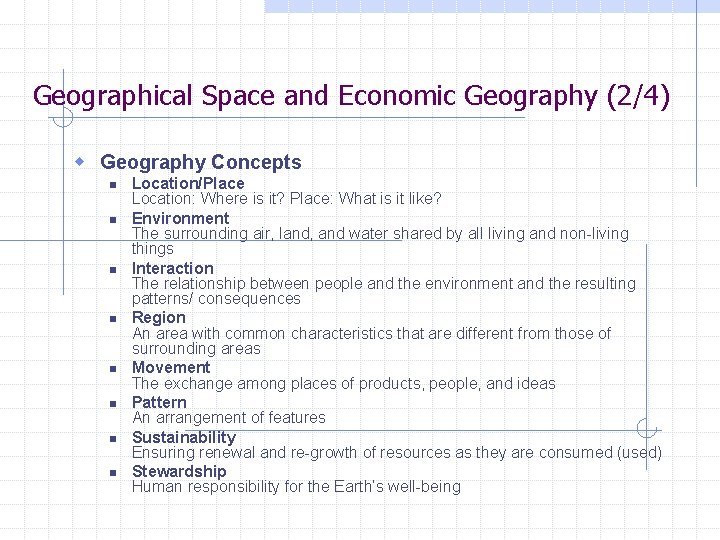The height and width of the screenshot is (540, 720).
Task: Select the 'Geography Concepts' heading
Action: [201, 162]
